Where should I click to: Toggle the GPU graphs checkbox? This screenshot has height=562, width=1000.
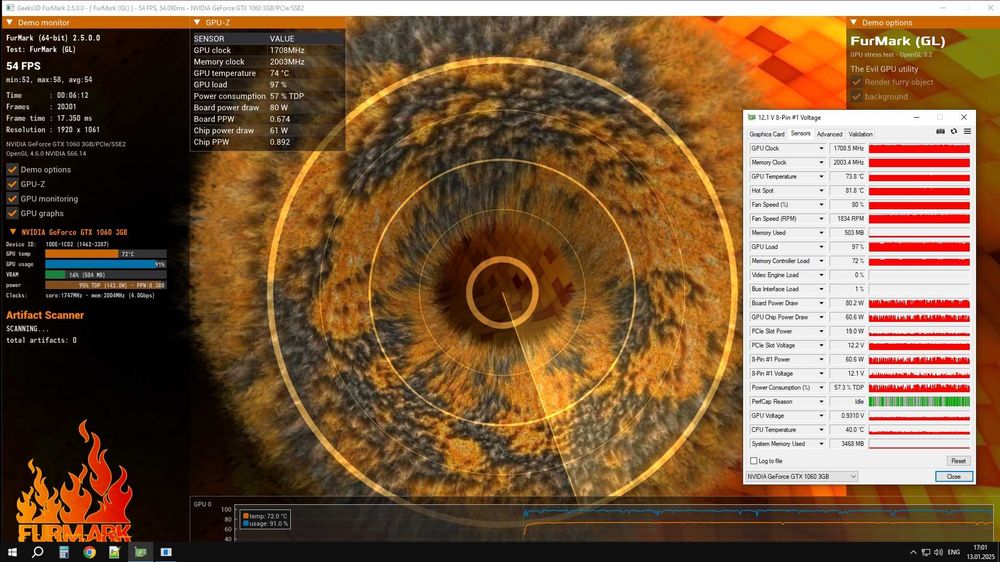click(x=12, y=214)
